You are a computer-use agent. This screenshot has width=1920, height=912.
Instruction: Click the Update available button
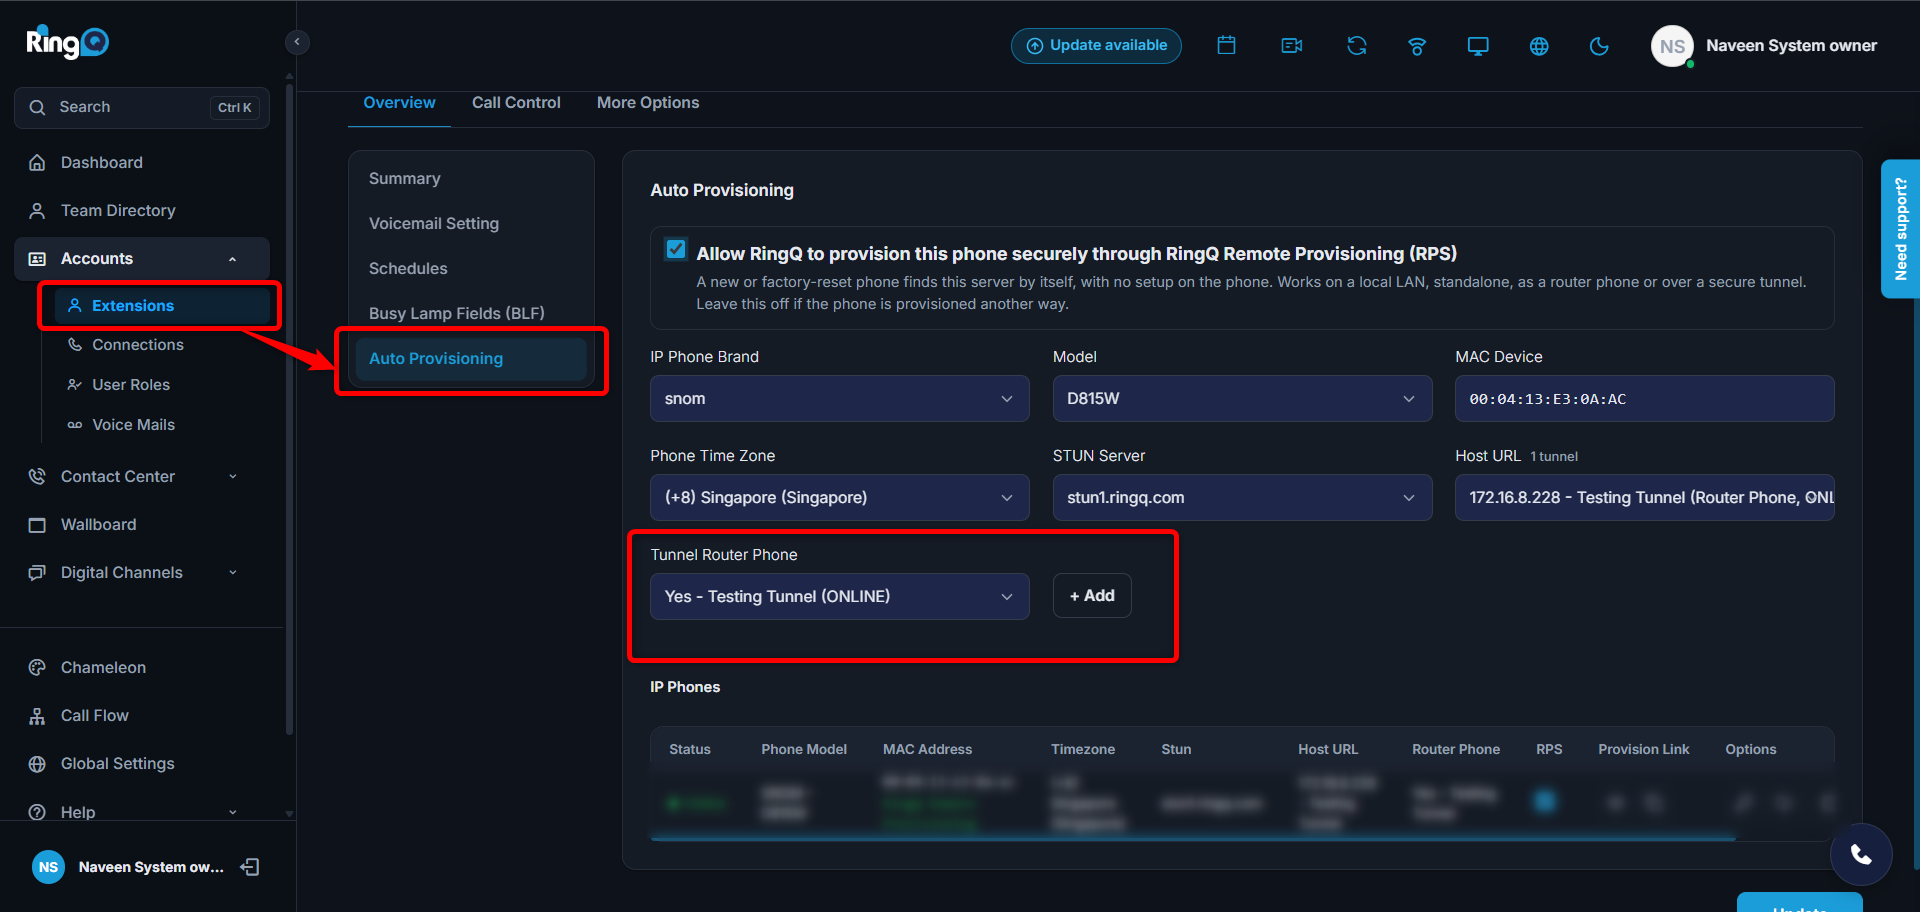pyautogui.click(x=1096, y=45)
